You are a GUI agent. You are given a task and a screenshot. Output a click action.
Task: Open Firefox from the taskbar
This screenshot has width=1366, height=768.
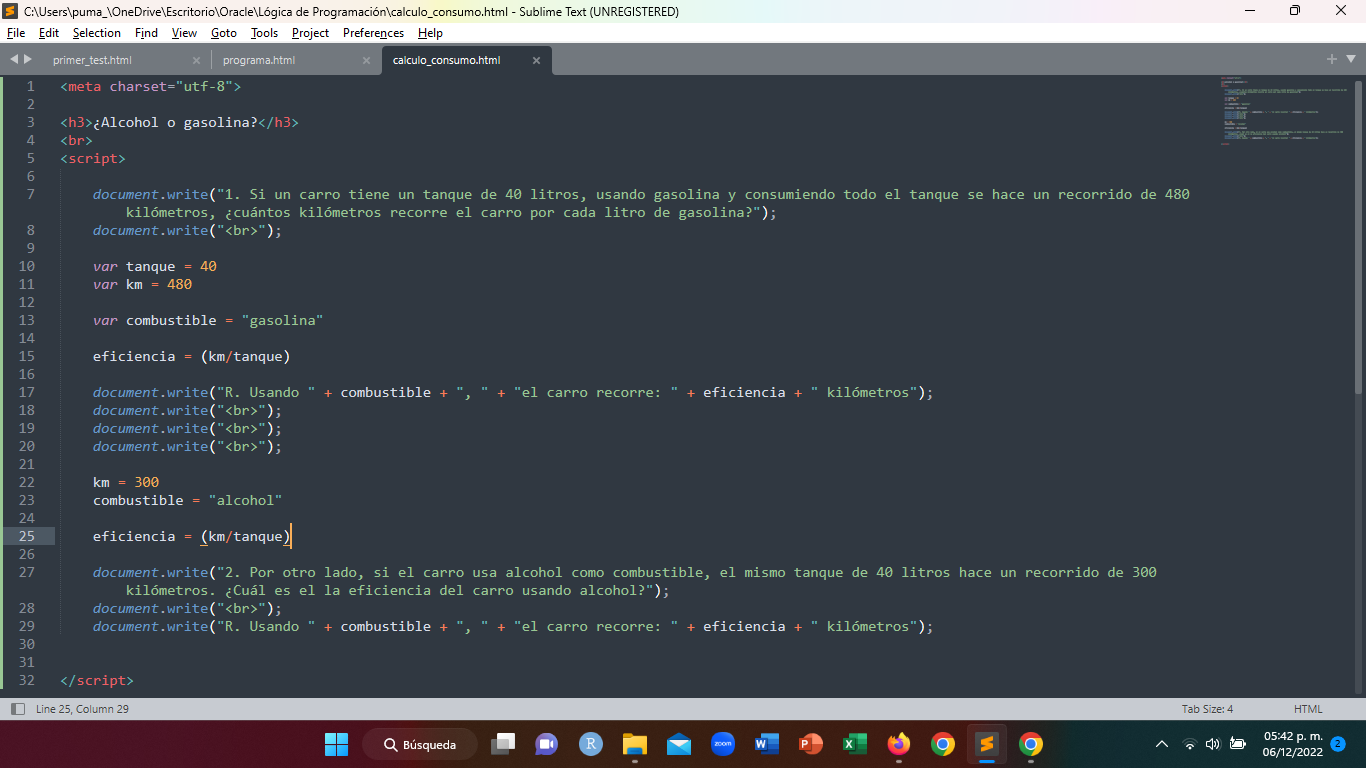point(899,744)
